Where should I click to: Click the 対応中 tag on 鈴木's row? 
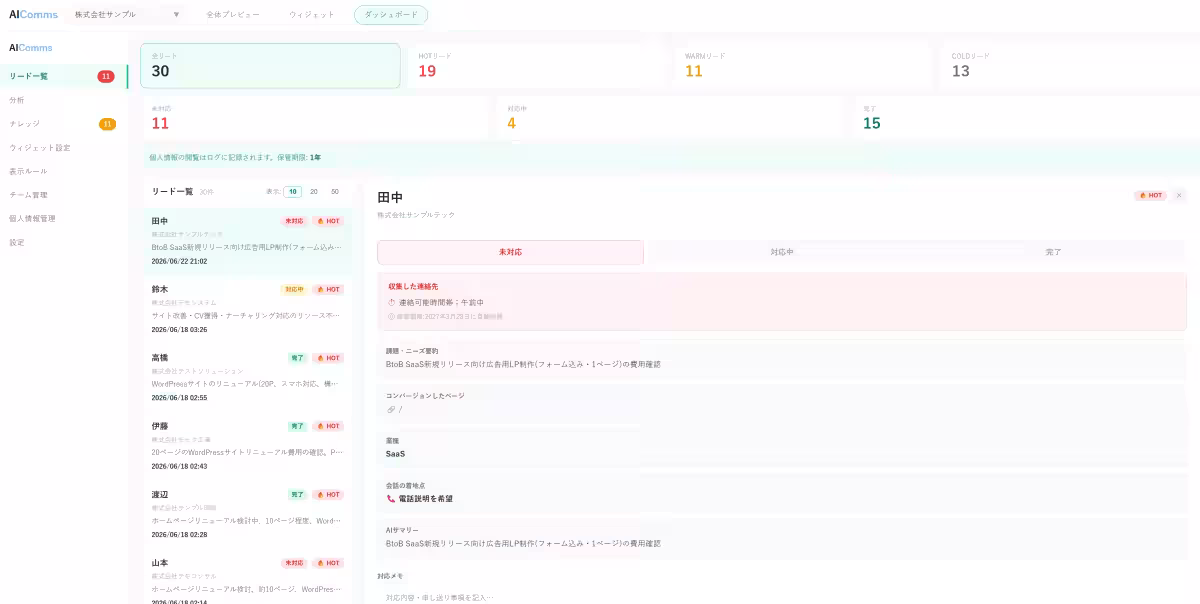click(x=294, y=289)
